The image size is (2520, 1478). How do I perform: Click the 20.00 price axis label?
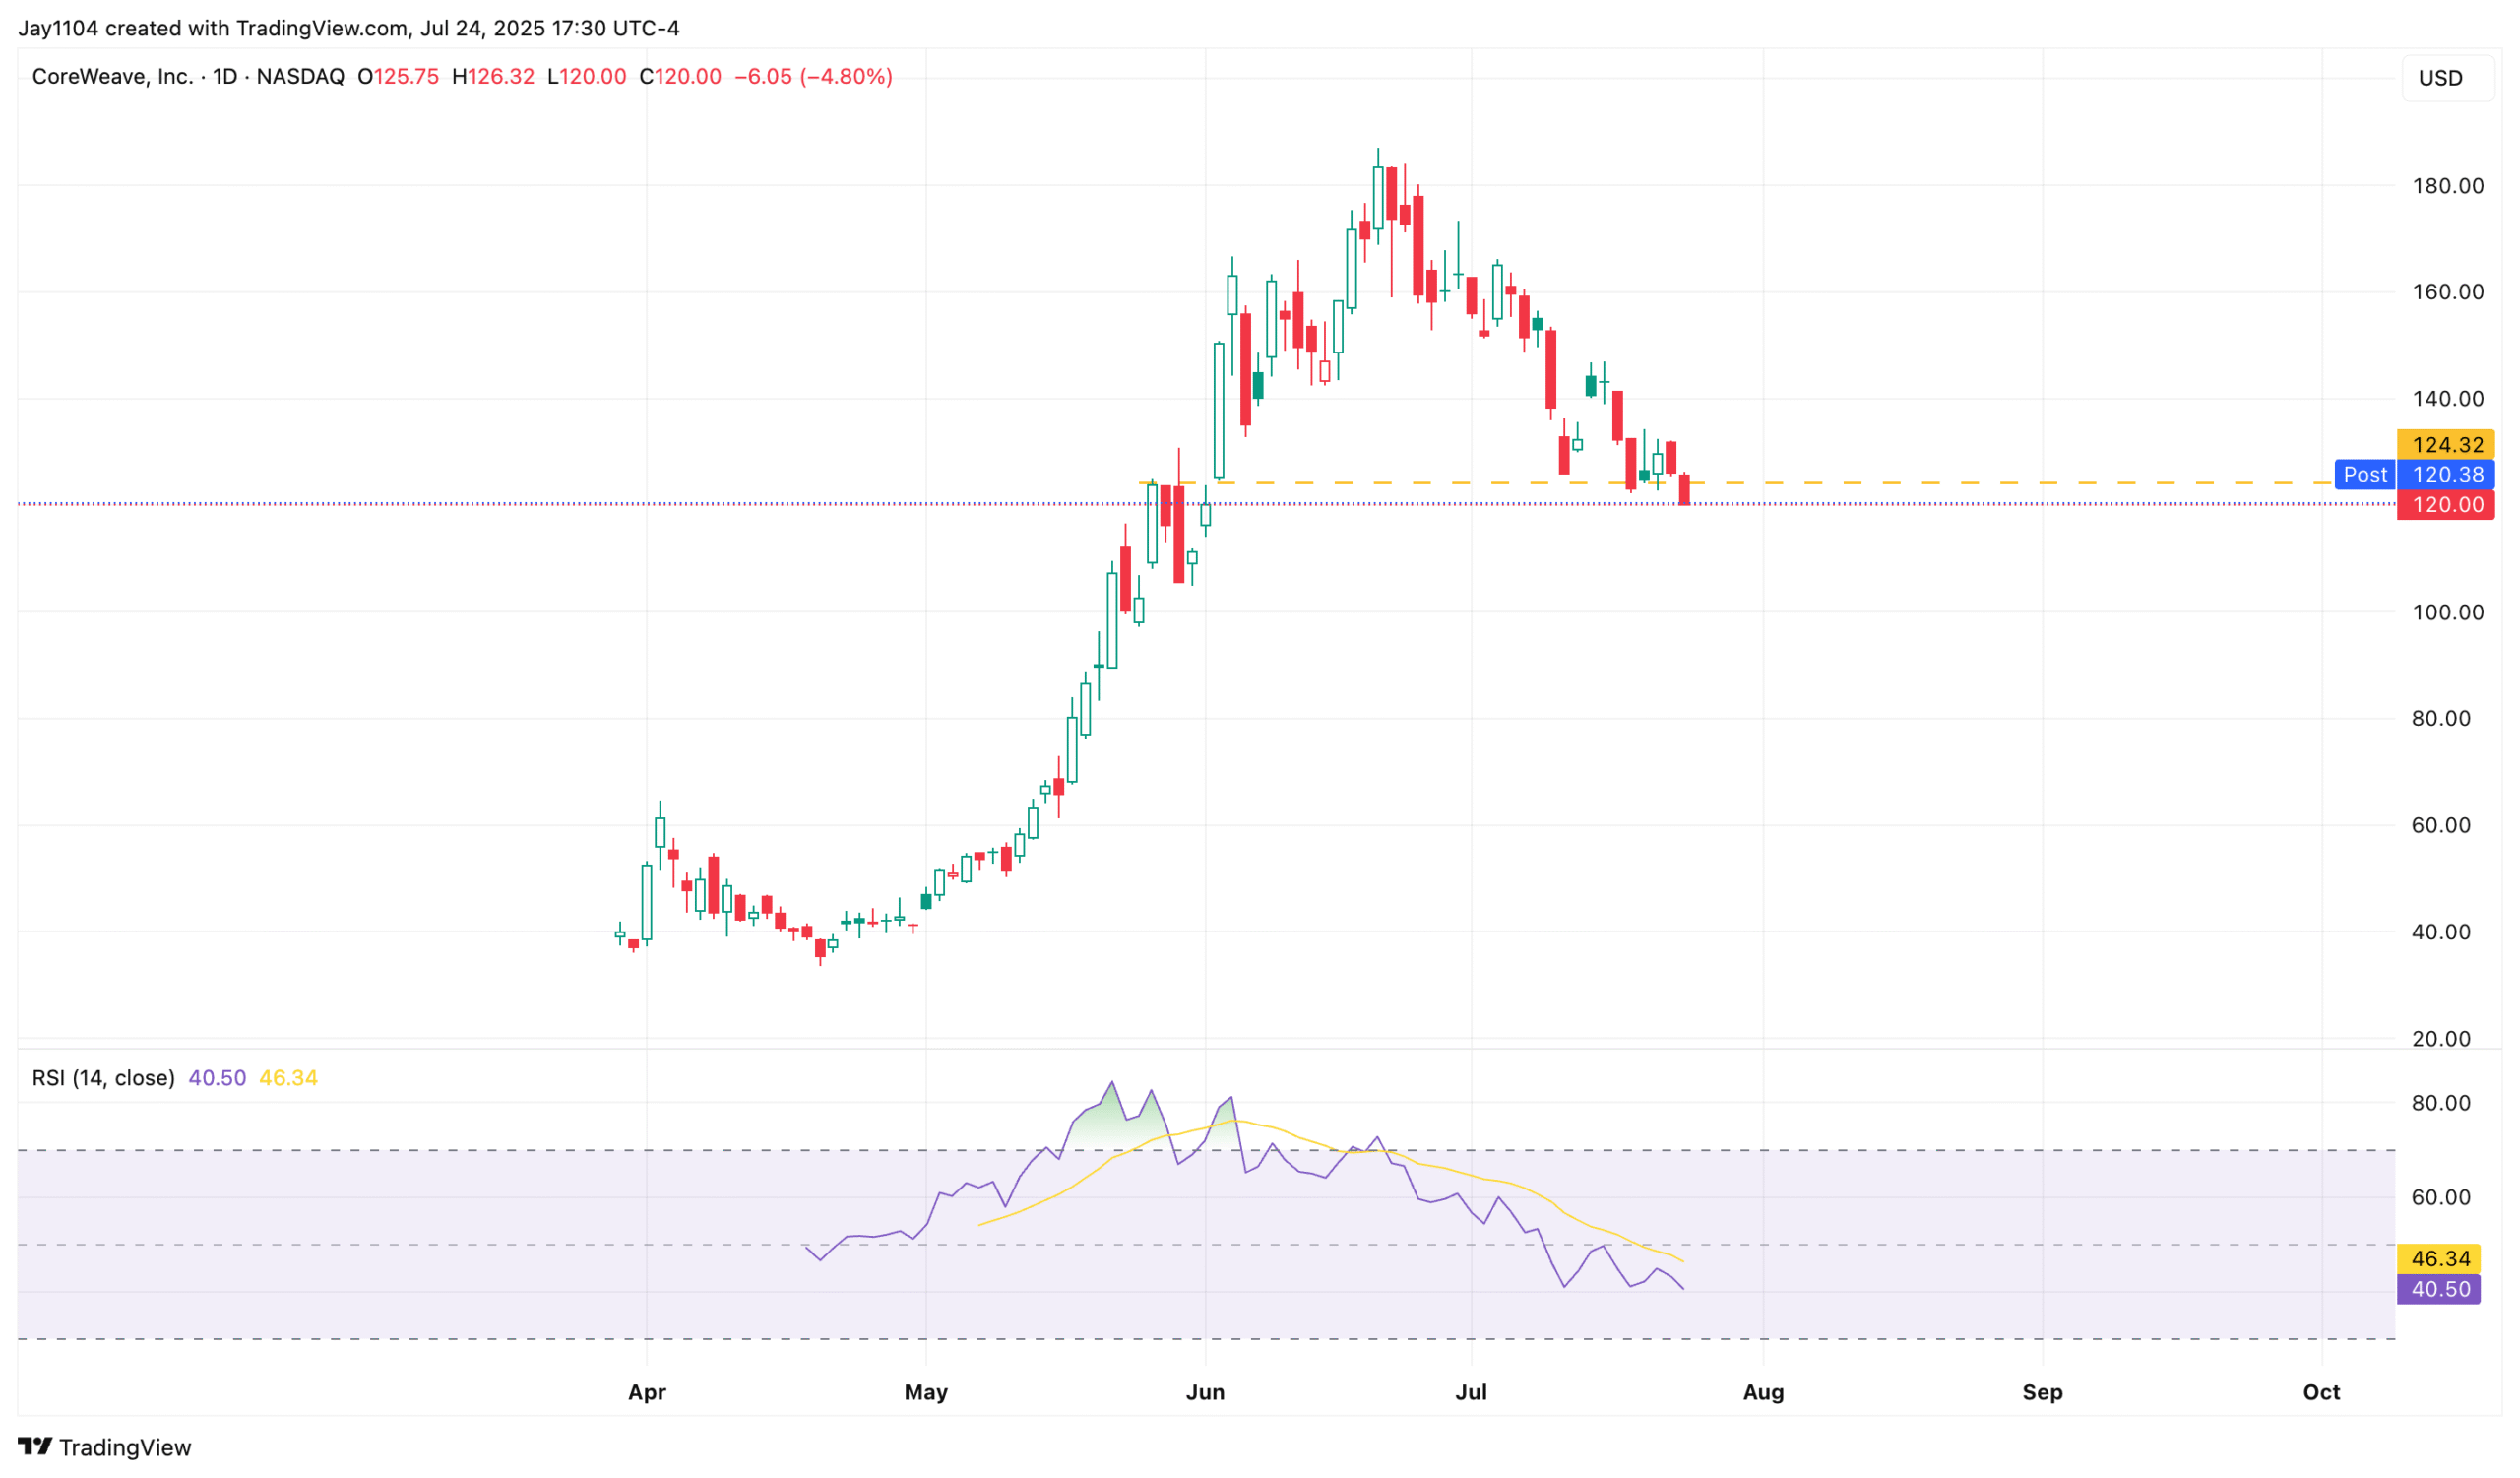point(2441,1039)
